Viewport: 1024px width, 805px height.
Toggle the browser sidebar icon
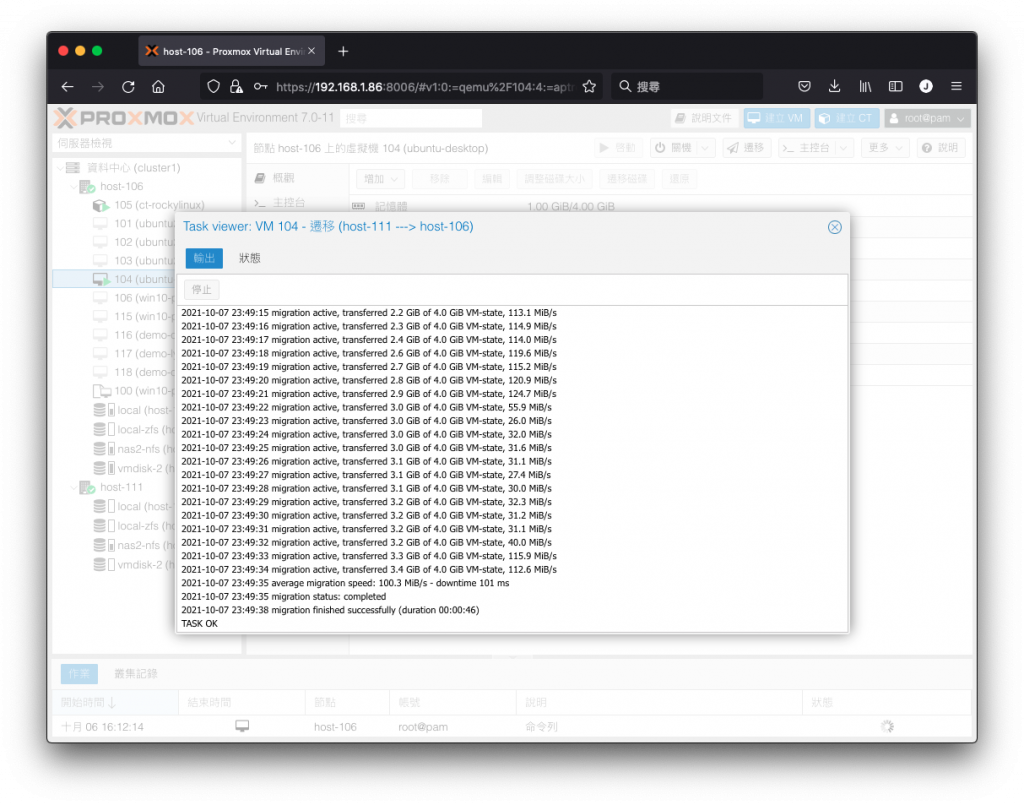pyautogui.click(x=895, y=87)
